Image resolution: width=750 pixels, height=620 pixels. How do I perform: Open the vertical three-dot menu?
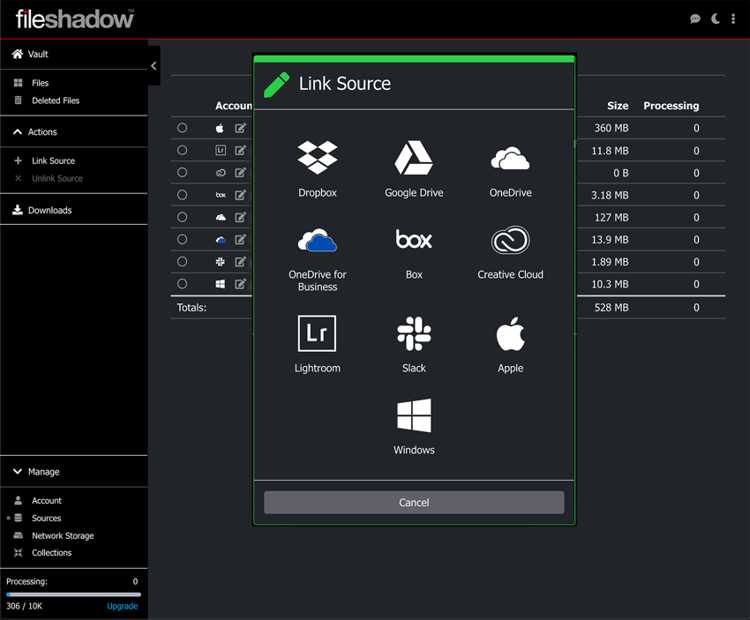(733, 19)
